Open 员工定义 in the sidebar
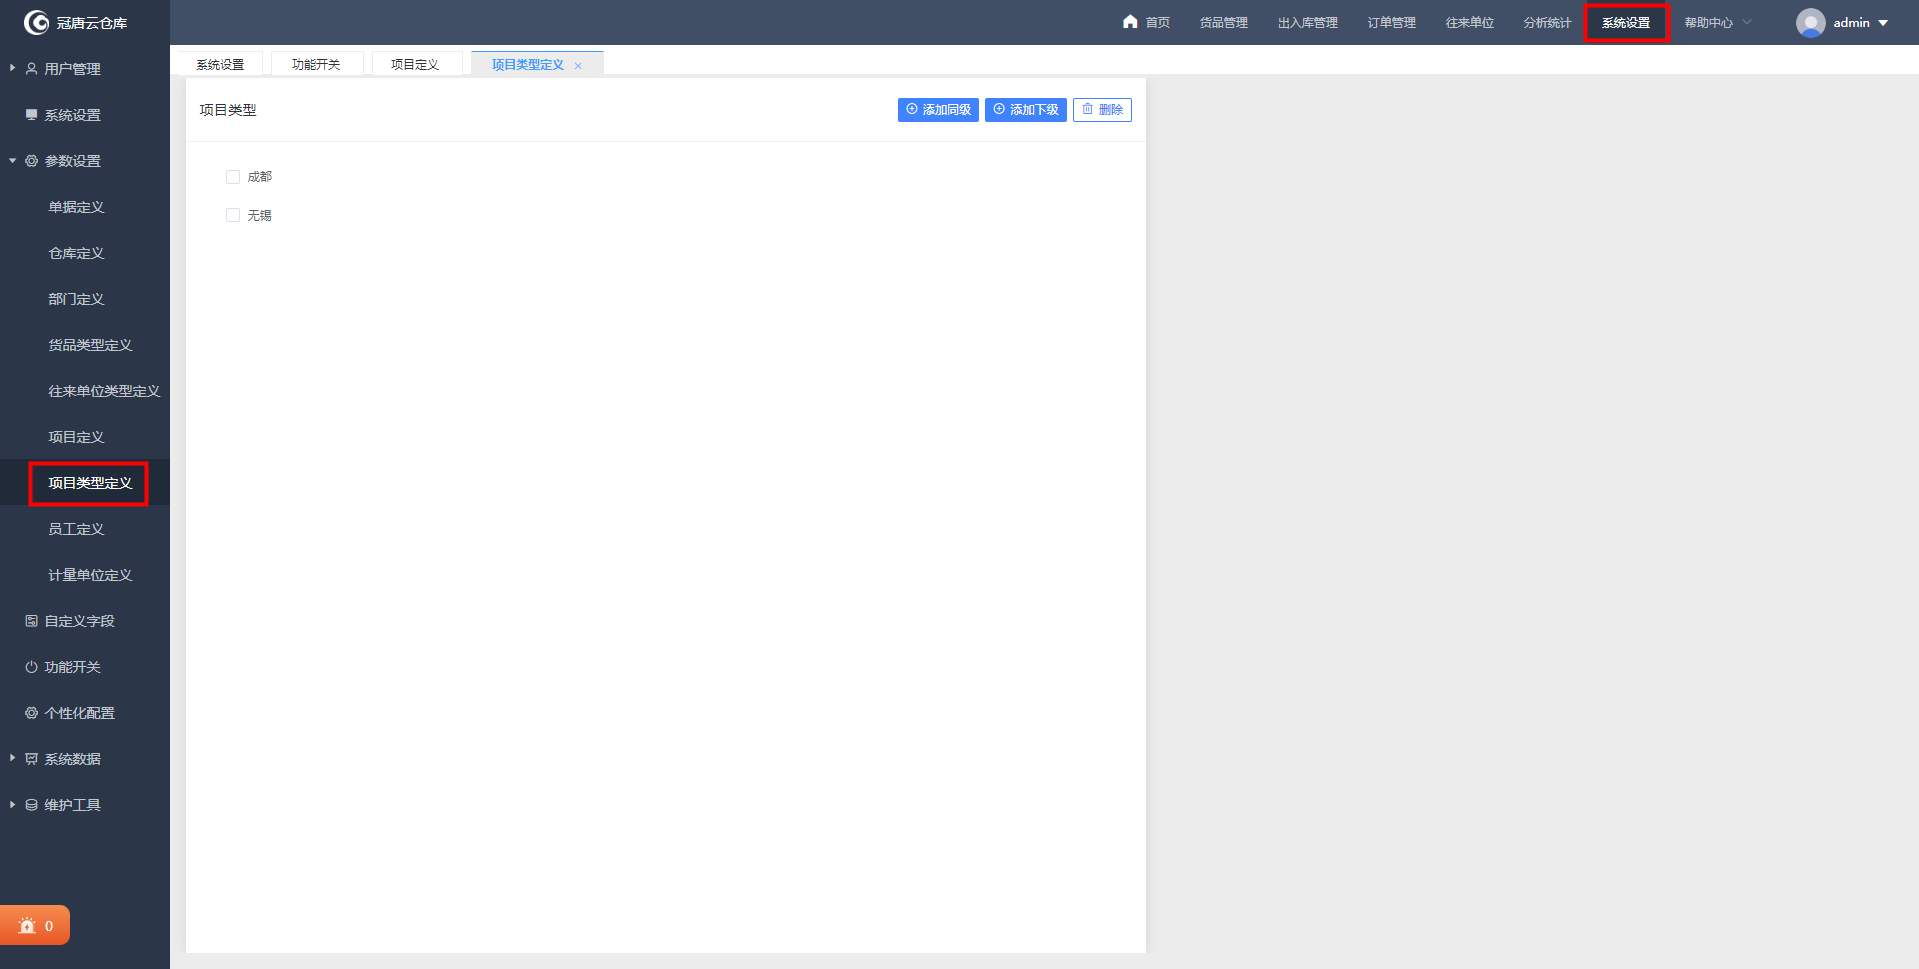Viewport: 1919px width, 969px height. click(x=76, y=529)
